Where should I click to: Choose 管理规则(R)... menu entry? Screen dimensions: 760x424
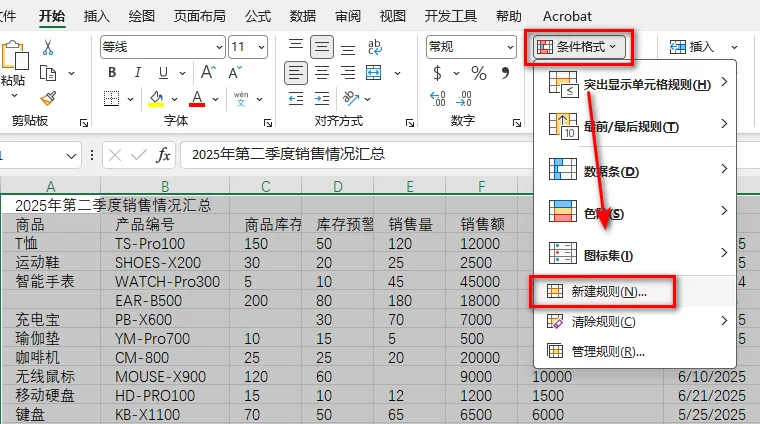click(635, 351)
